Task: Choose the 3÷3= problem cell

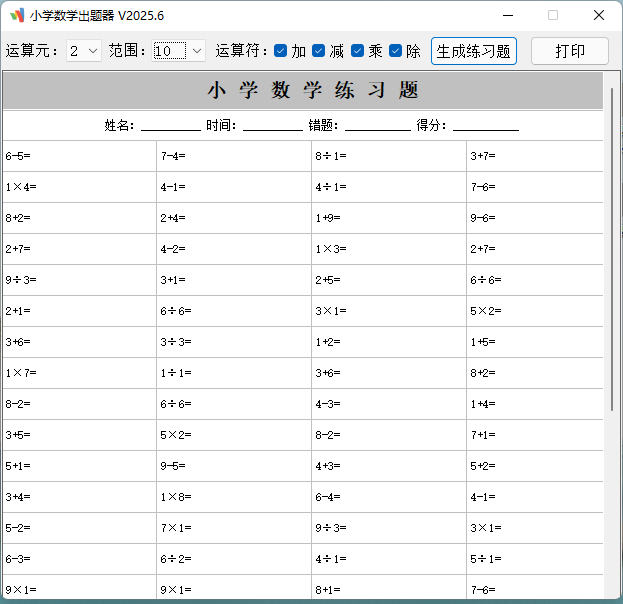Action: coord(234,342)
